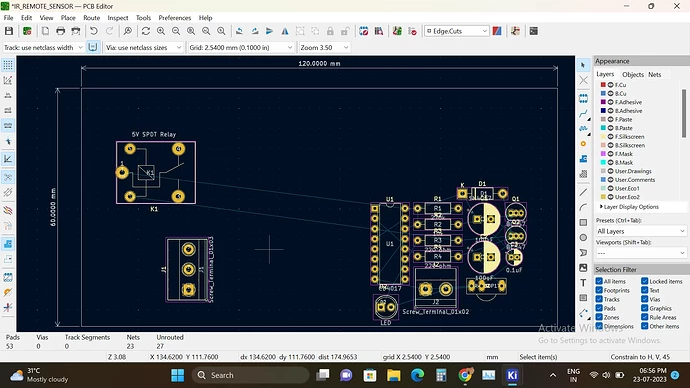The width and height of the screenshot is (690, 388).
Task: Click the Print icon
Action: click(x=60, y=31)
